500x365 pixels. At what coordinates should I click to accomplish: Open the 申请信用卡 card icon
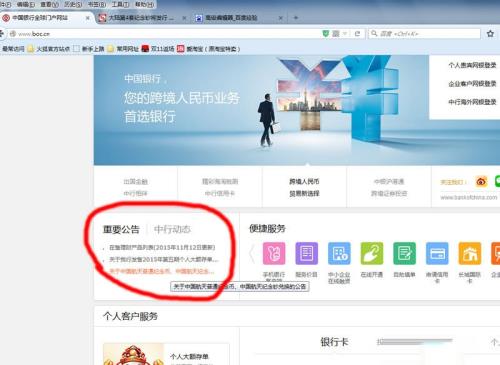pyautogui.click(x=437, y=253)
